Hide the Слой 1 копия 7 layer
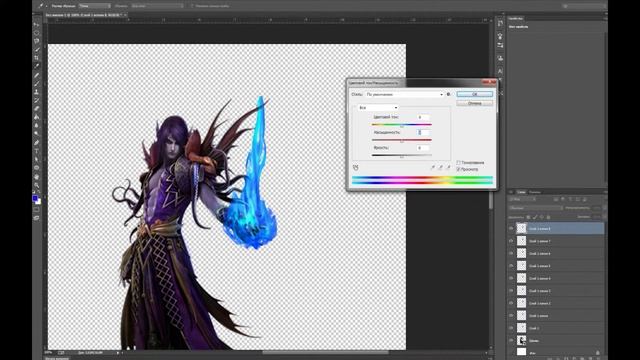The height and width of the screenshot is (360, 640). tap(511, 241)
